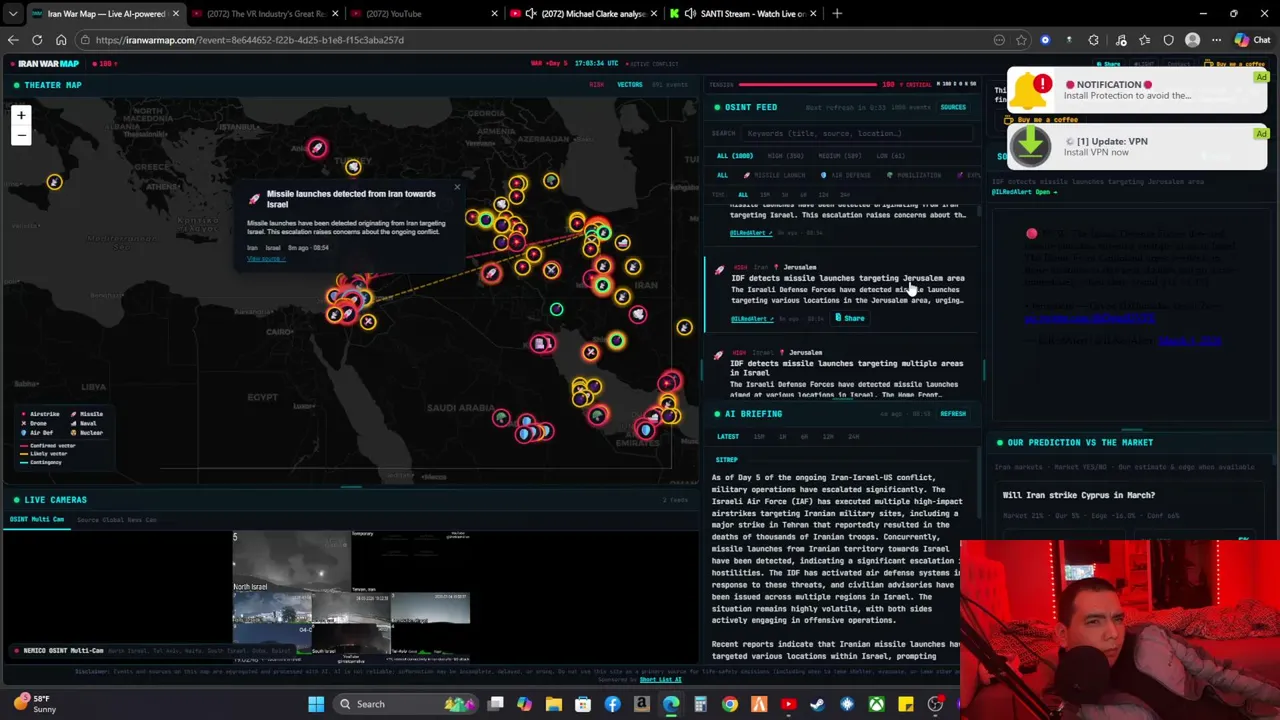Open the weather widget showing 58°F

pos(33,704)
